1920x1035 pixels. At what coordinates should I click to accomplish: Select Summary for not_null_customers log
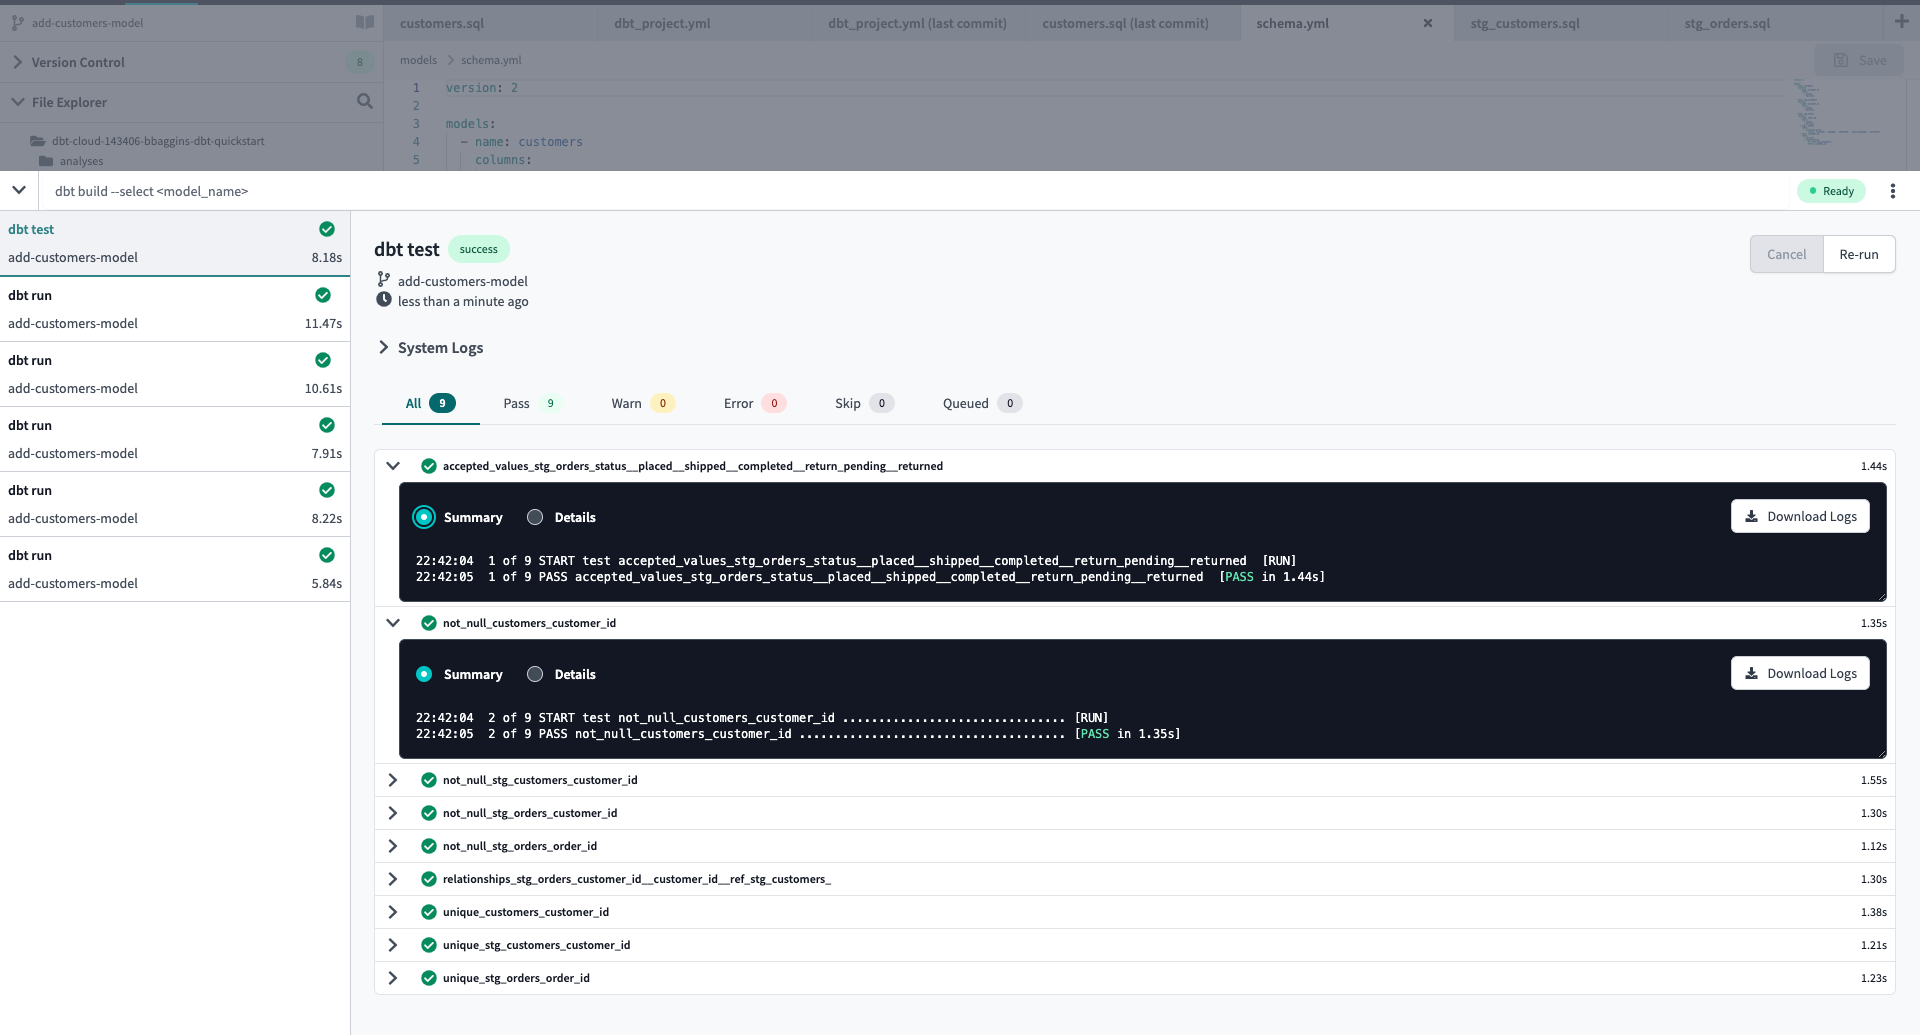[x=424, y=674]
